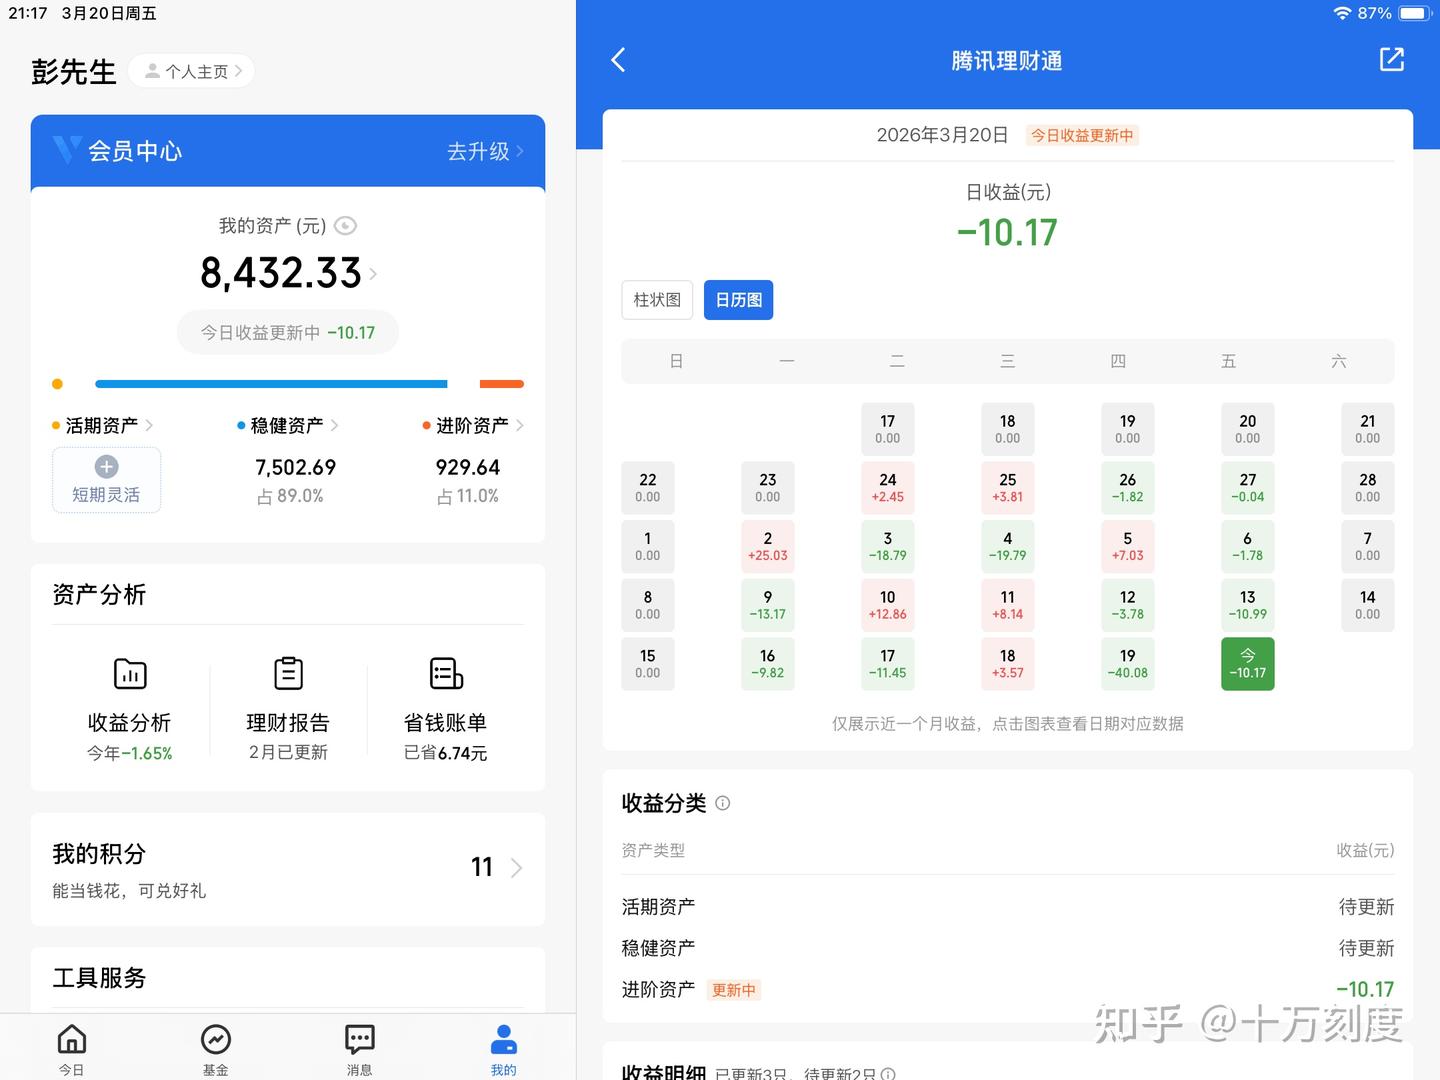
Task: Select today's calendar cell showing −10.17
Action: point(1248,664)
